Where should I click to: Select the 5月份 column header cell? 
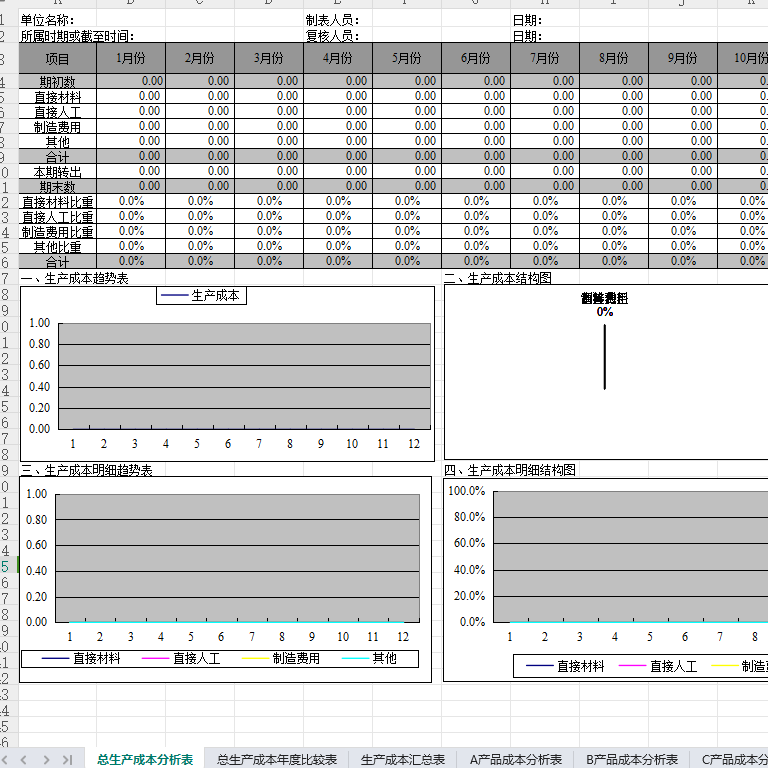click(407, 59)
